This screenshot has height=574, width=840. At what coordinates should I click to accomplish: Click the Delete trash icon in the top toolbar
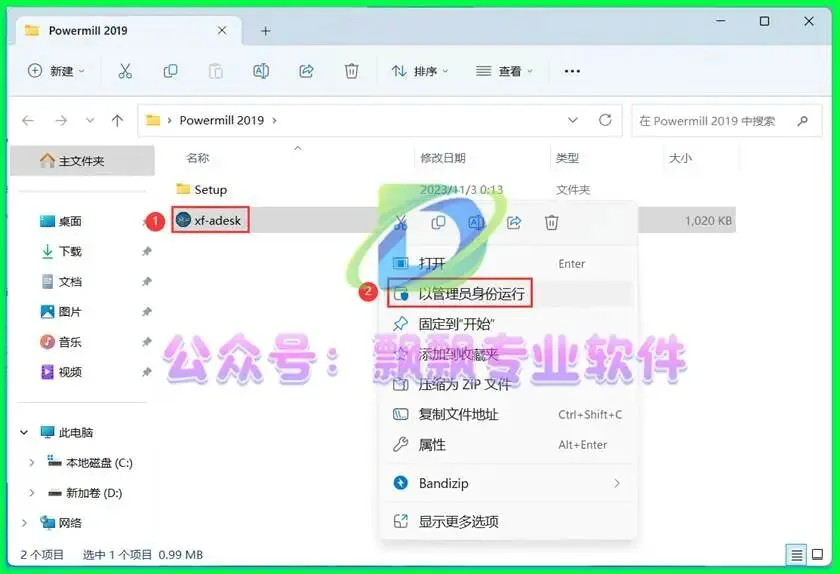click(351, 71)
